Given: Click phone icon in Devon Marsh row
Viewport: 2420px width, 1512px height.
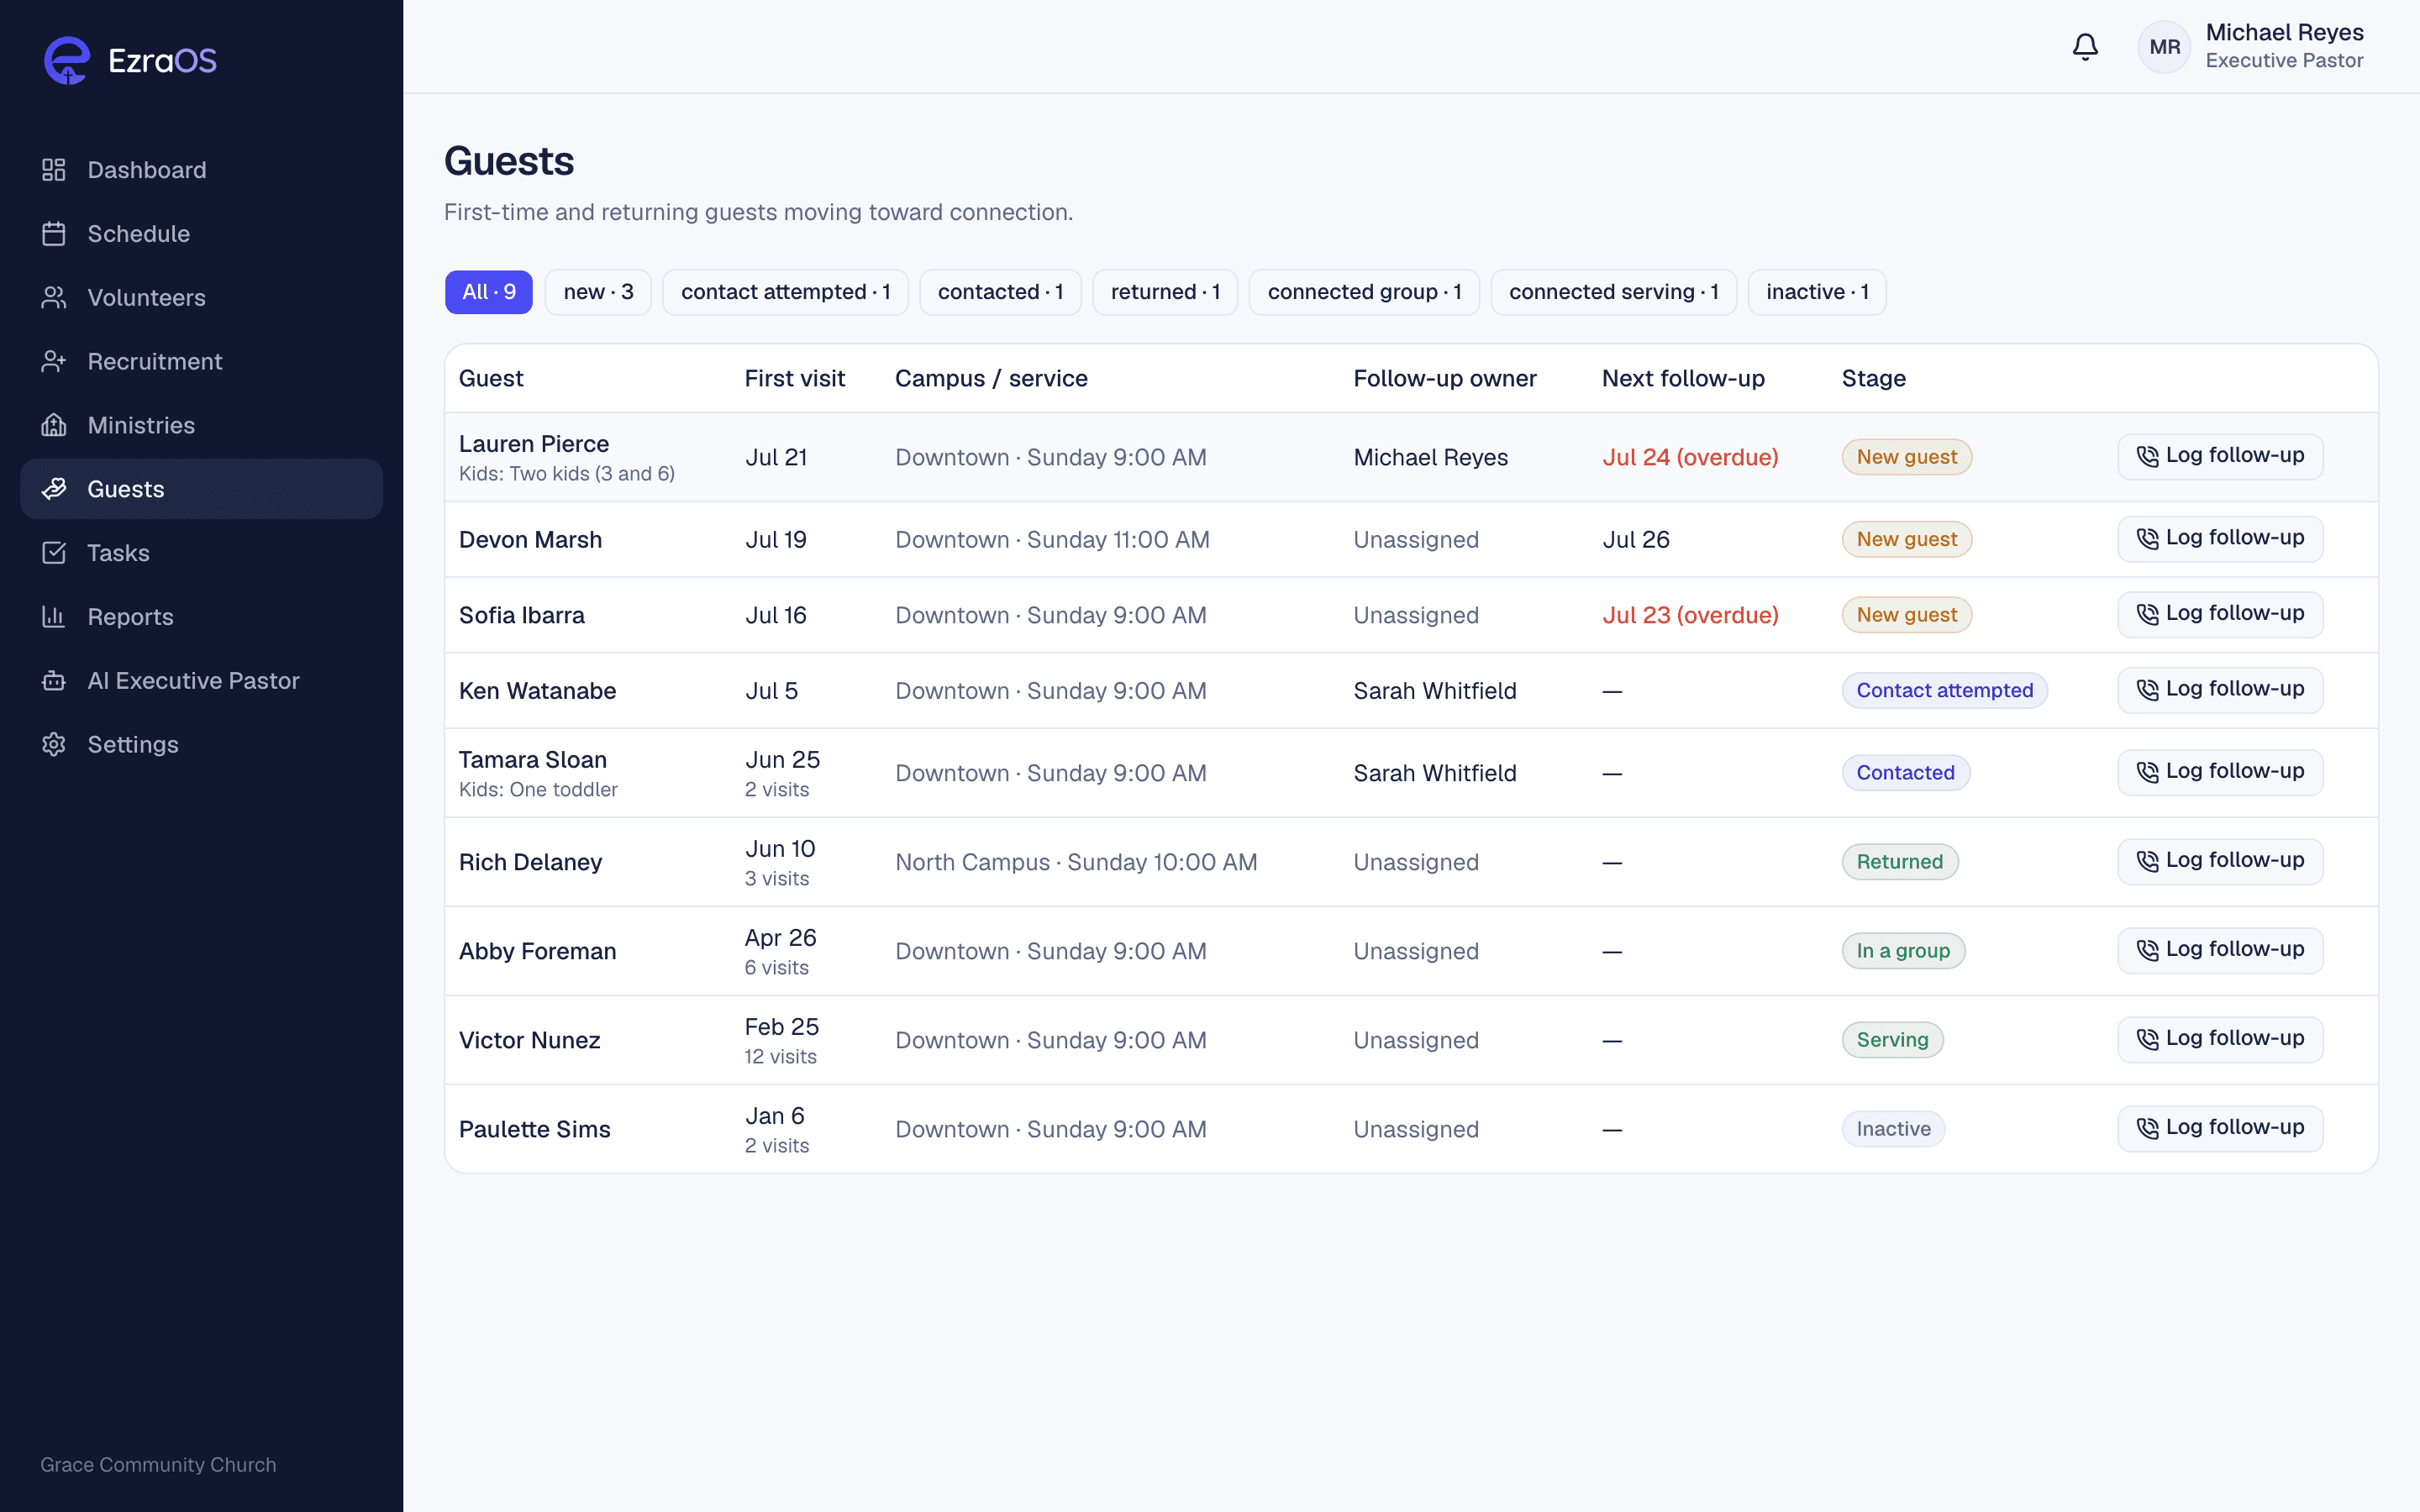Looking at the screenshot, I should coord(2147,538).
